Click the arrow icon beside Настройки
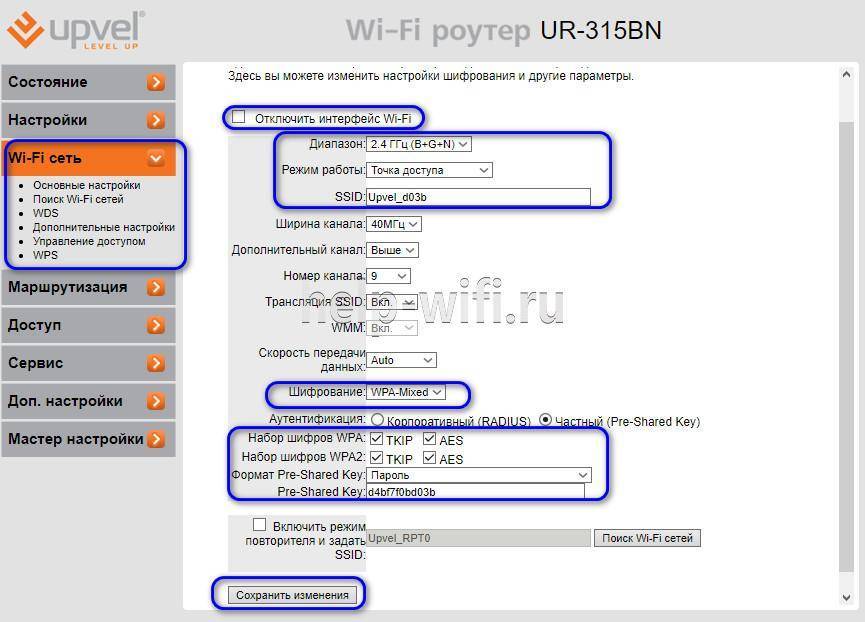 [155, 120]
